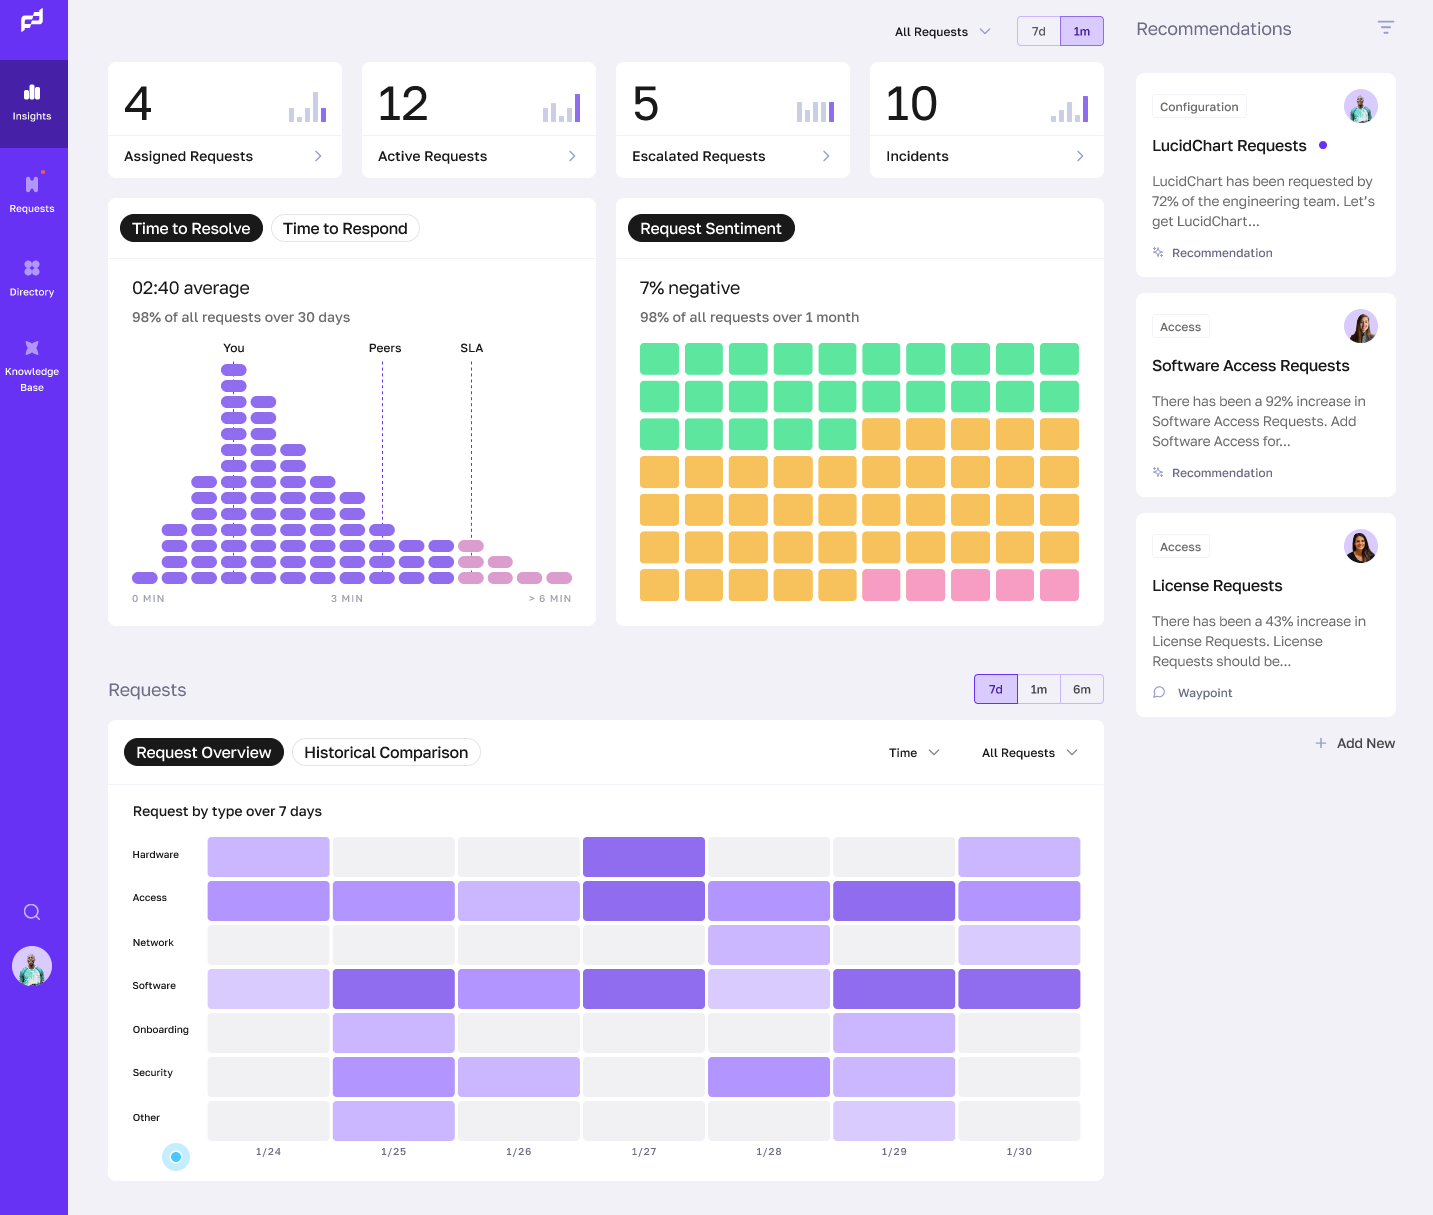Screen dimensions: 1433x1215
Task: Open All Requests dropdown in Request Overview panel
Action: pos(1030,752)
